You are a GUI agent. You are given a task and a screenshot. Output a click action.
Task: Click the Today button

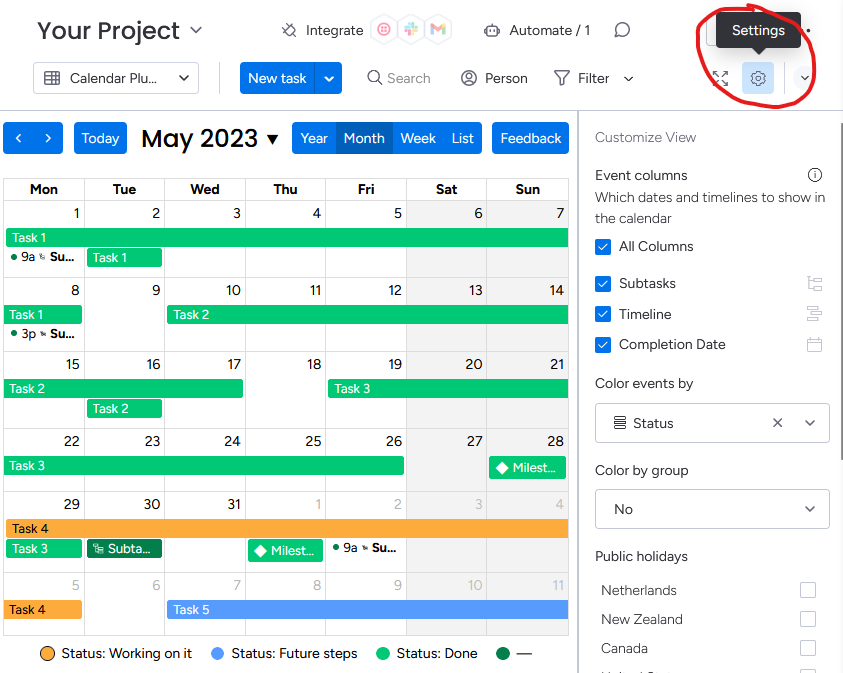(x=100, y=138)
